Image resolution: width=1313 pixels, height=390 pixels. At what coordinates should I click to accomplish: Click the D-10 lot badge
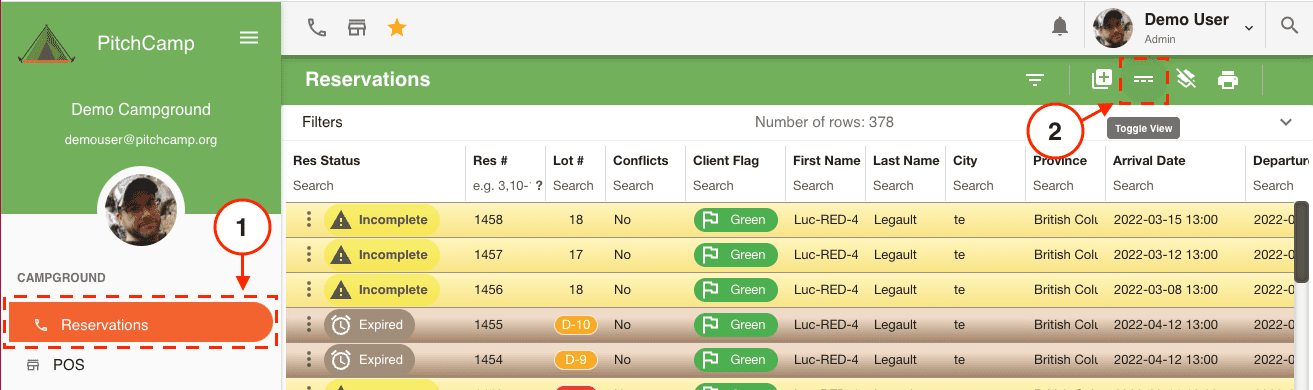tap(575, 325)
